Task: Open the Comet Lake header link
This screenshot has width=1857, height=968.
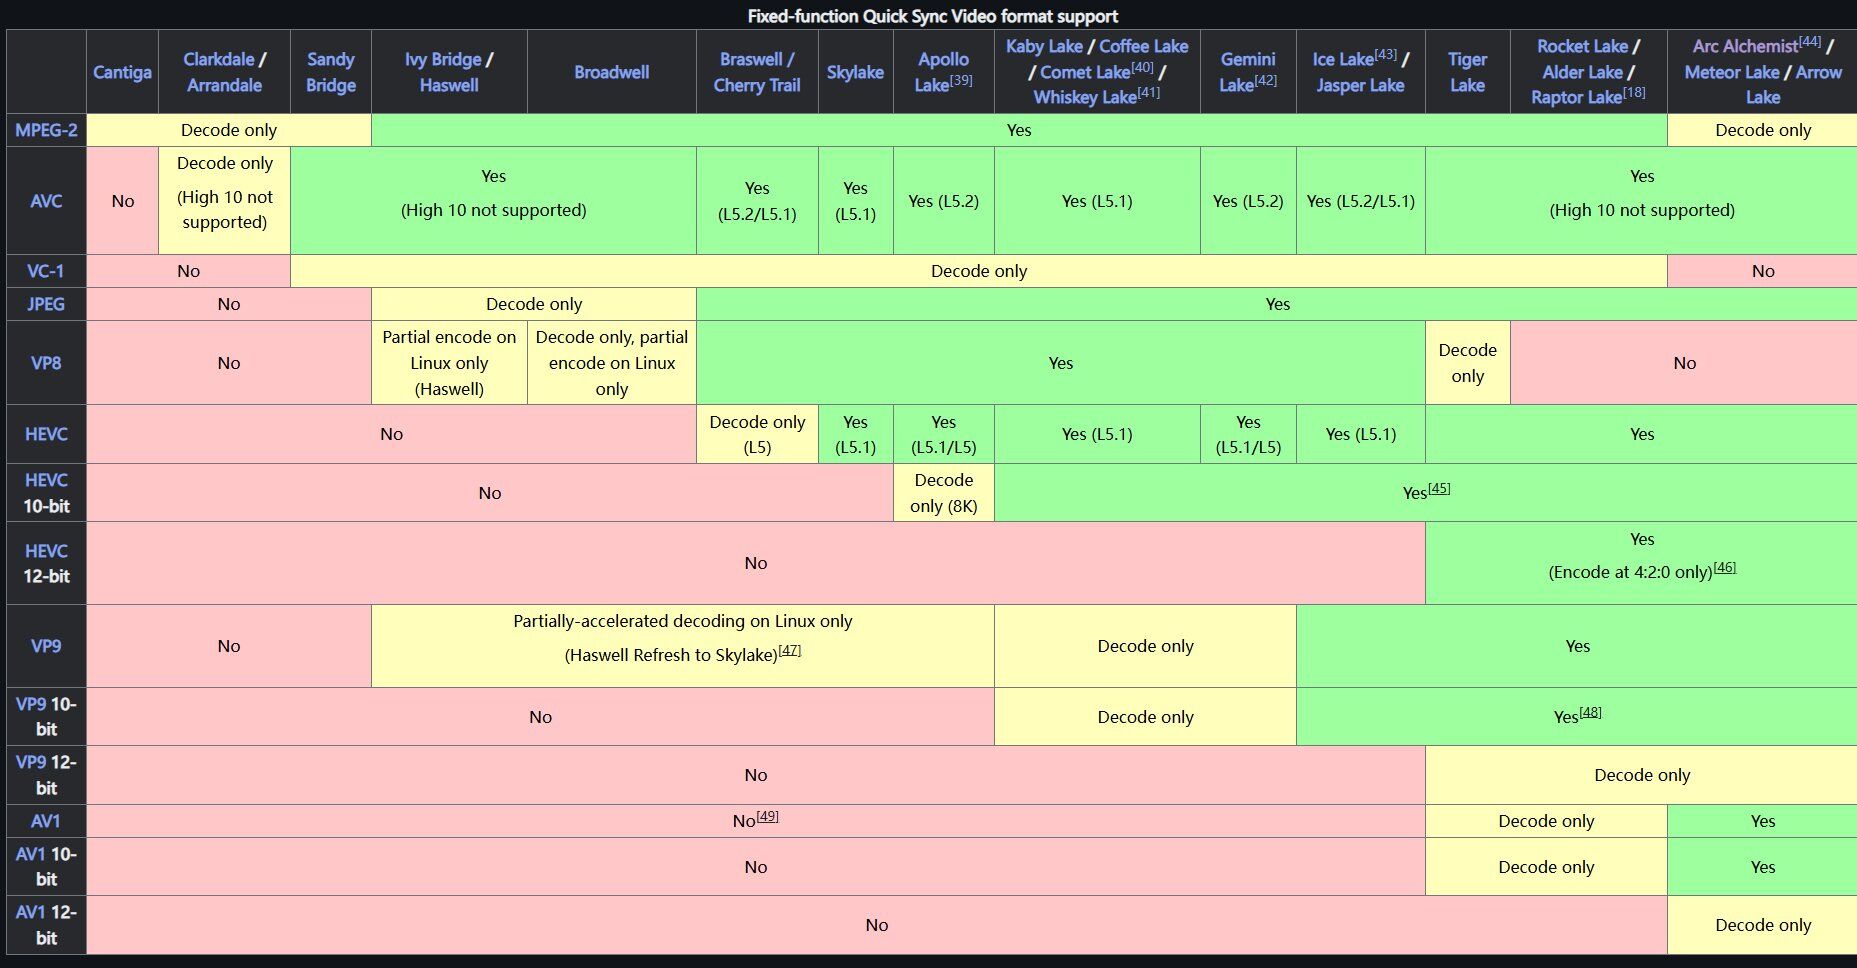Action: (x=1085, y=72)
